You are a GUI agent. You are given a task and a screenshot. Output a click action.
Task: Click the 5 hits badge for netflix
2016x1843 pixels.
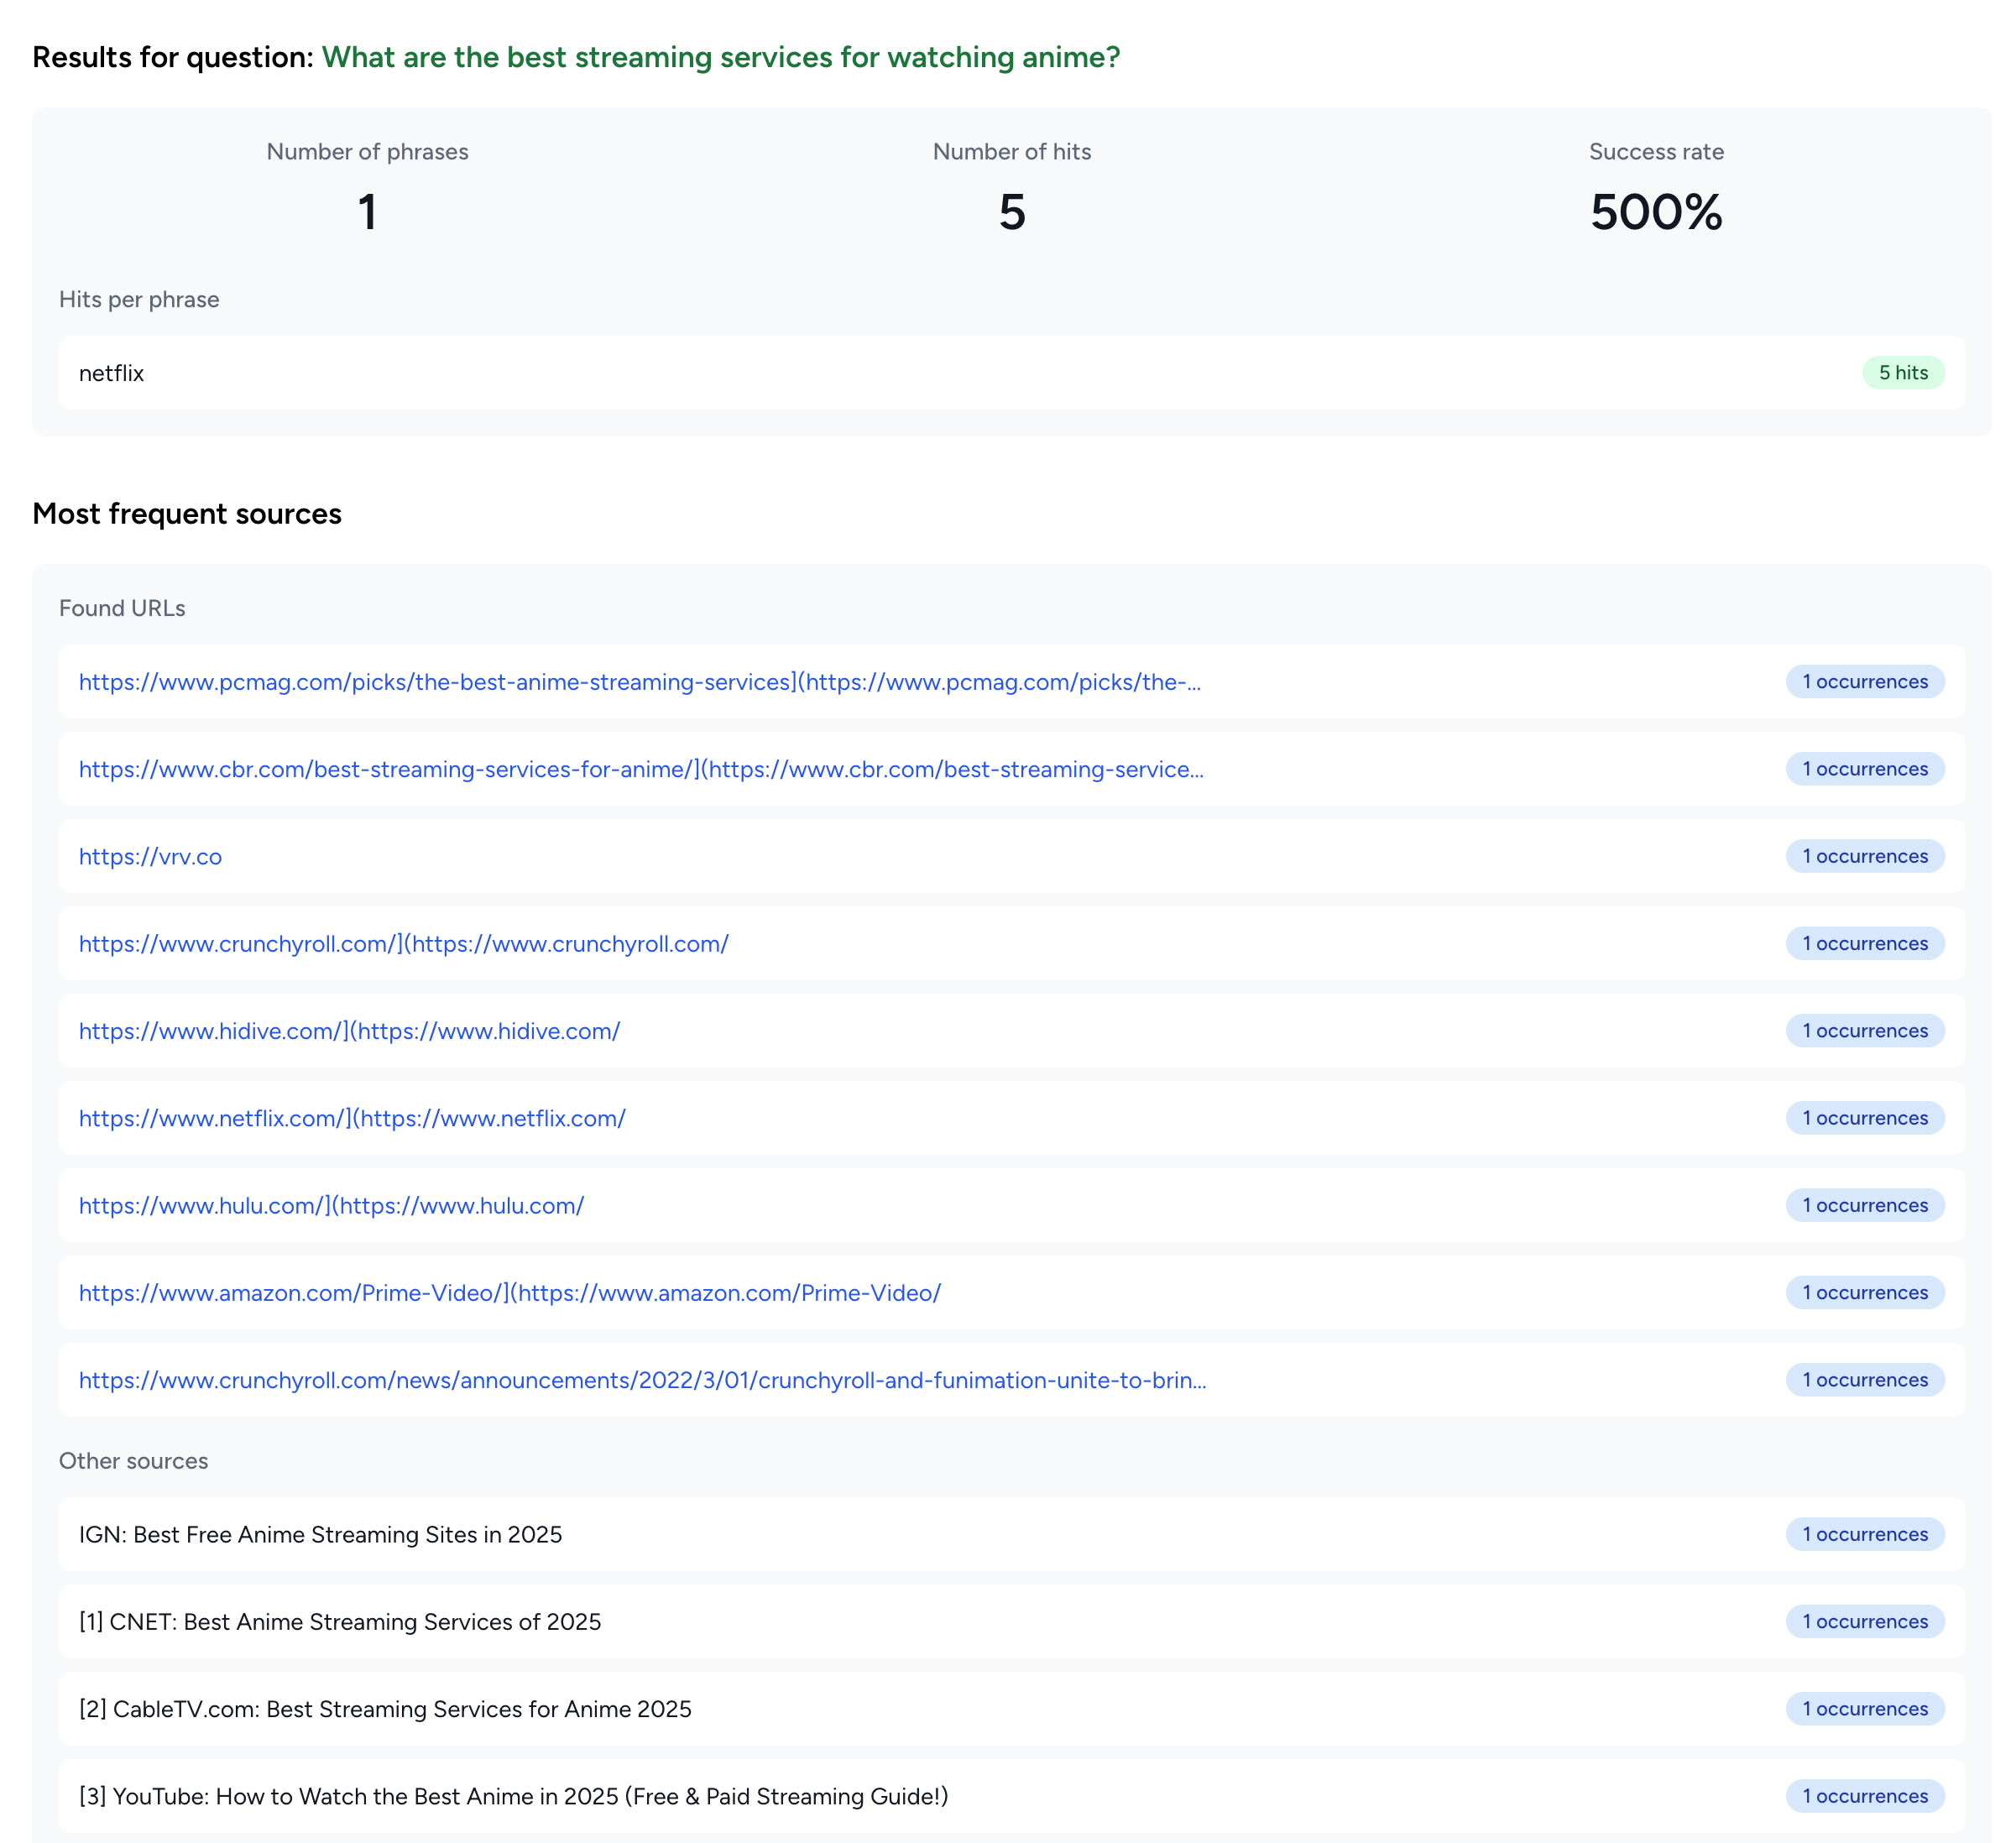click(x=1902, y=373)
